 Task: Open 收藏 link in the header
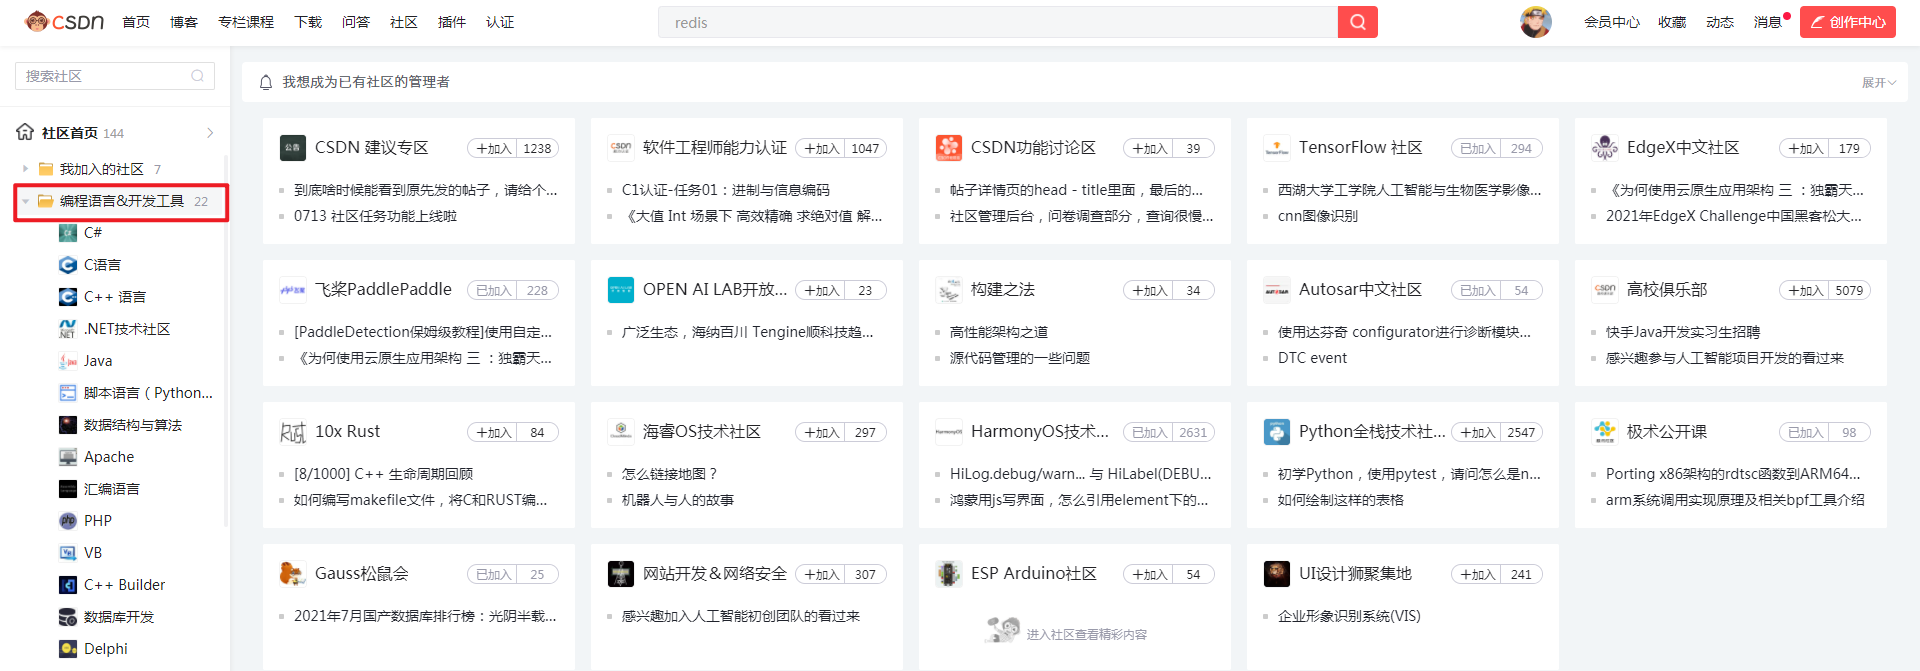click(x=1672, y=22)
